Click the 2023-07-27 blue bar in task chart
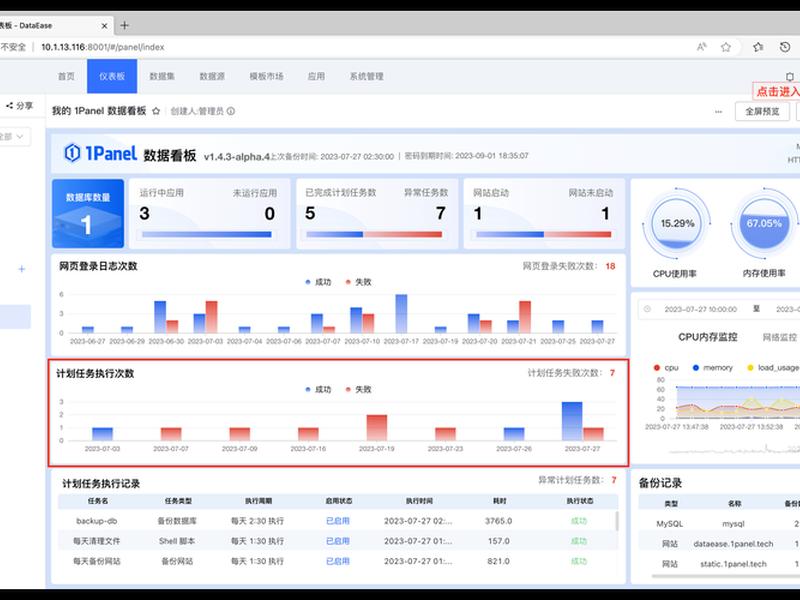 coord(572,421)
